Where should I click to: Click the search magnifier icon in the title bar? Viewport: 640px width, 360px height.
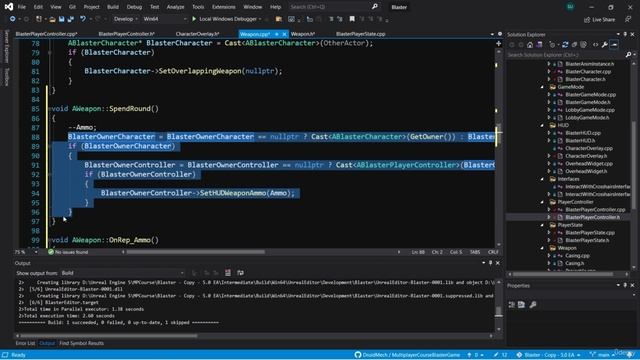point(375,7)
